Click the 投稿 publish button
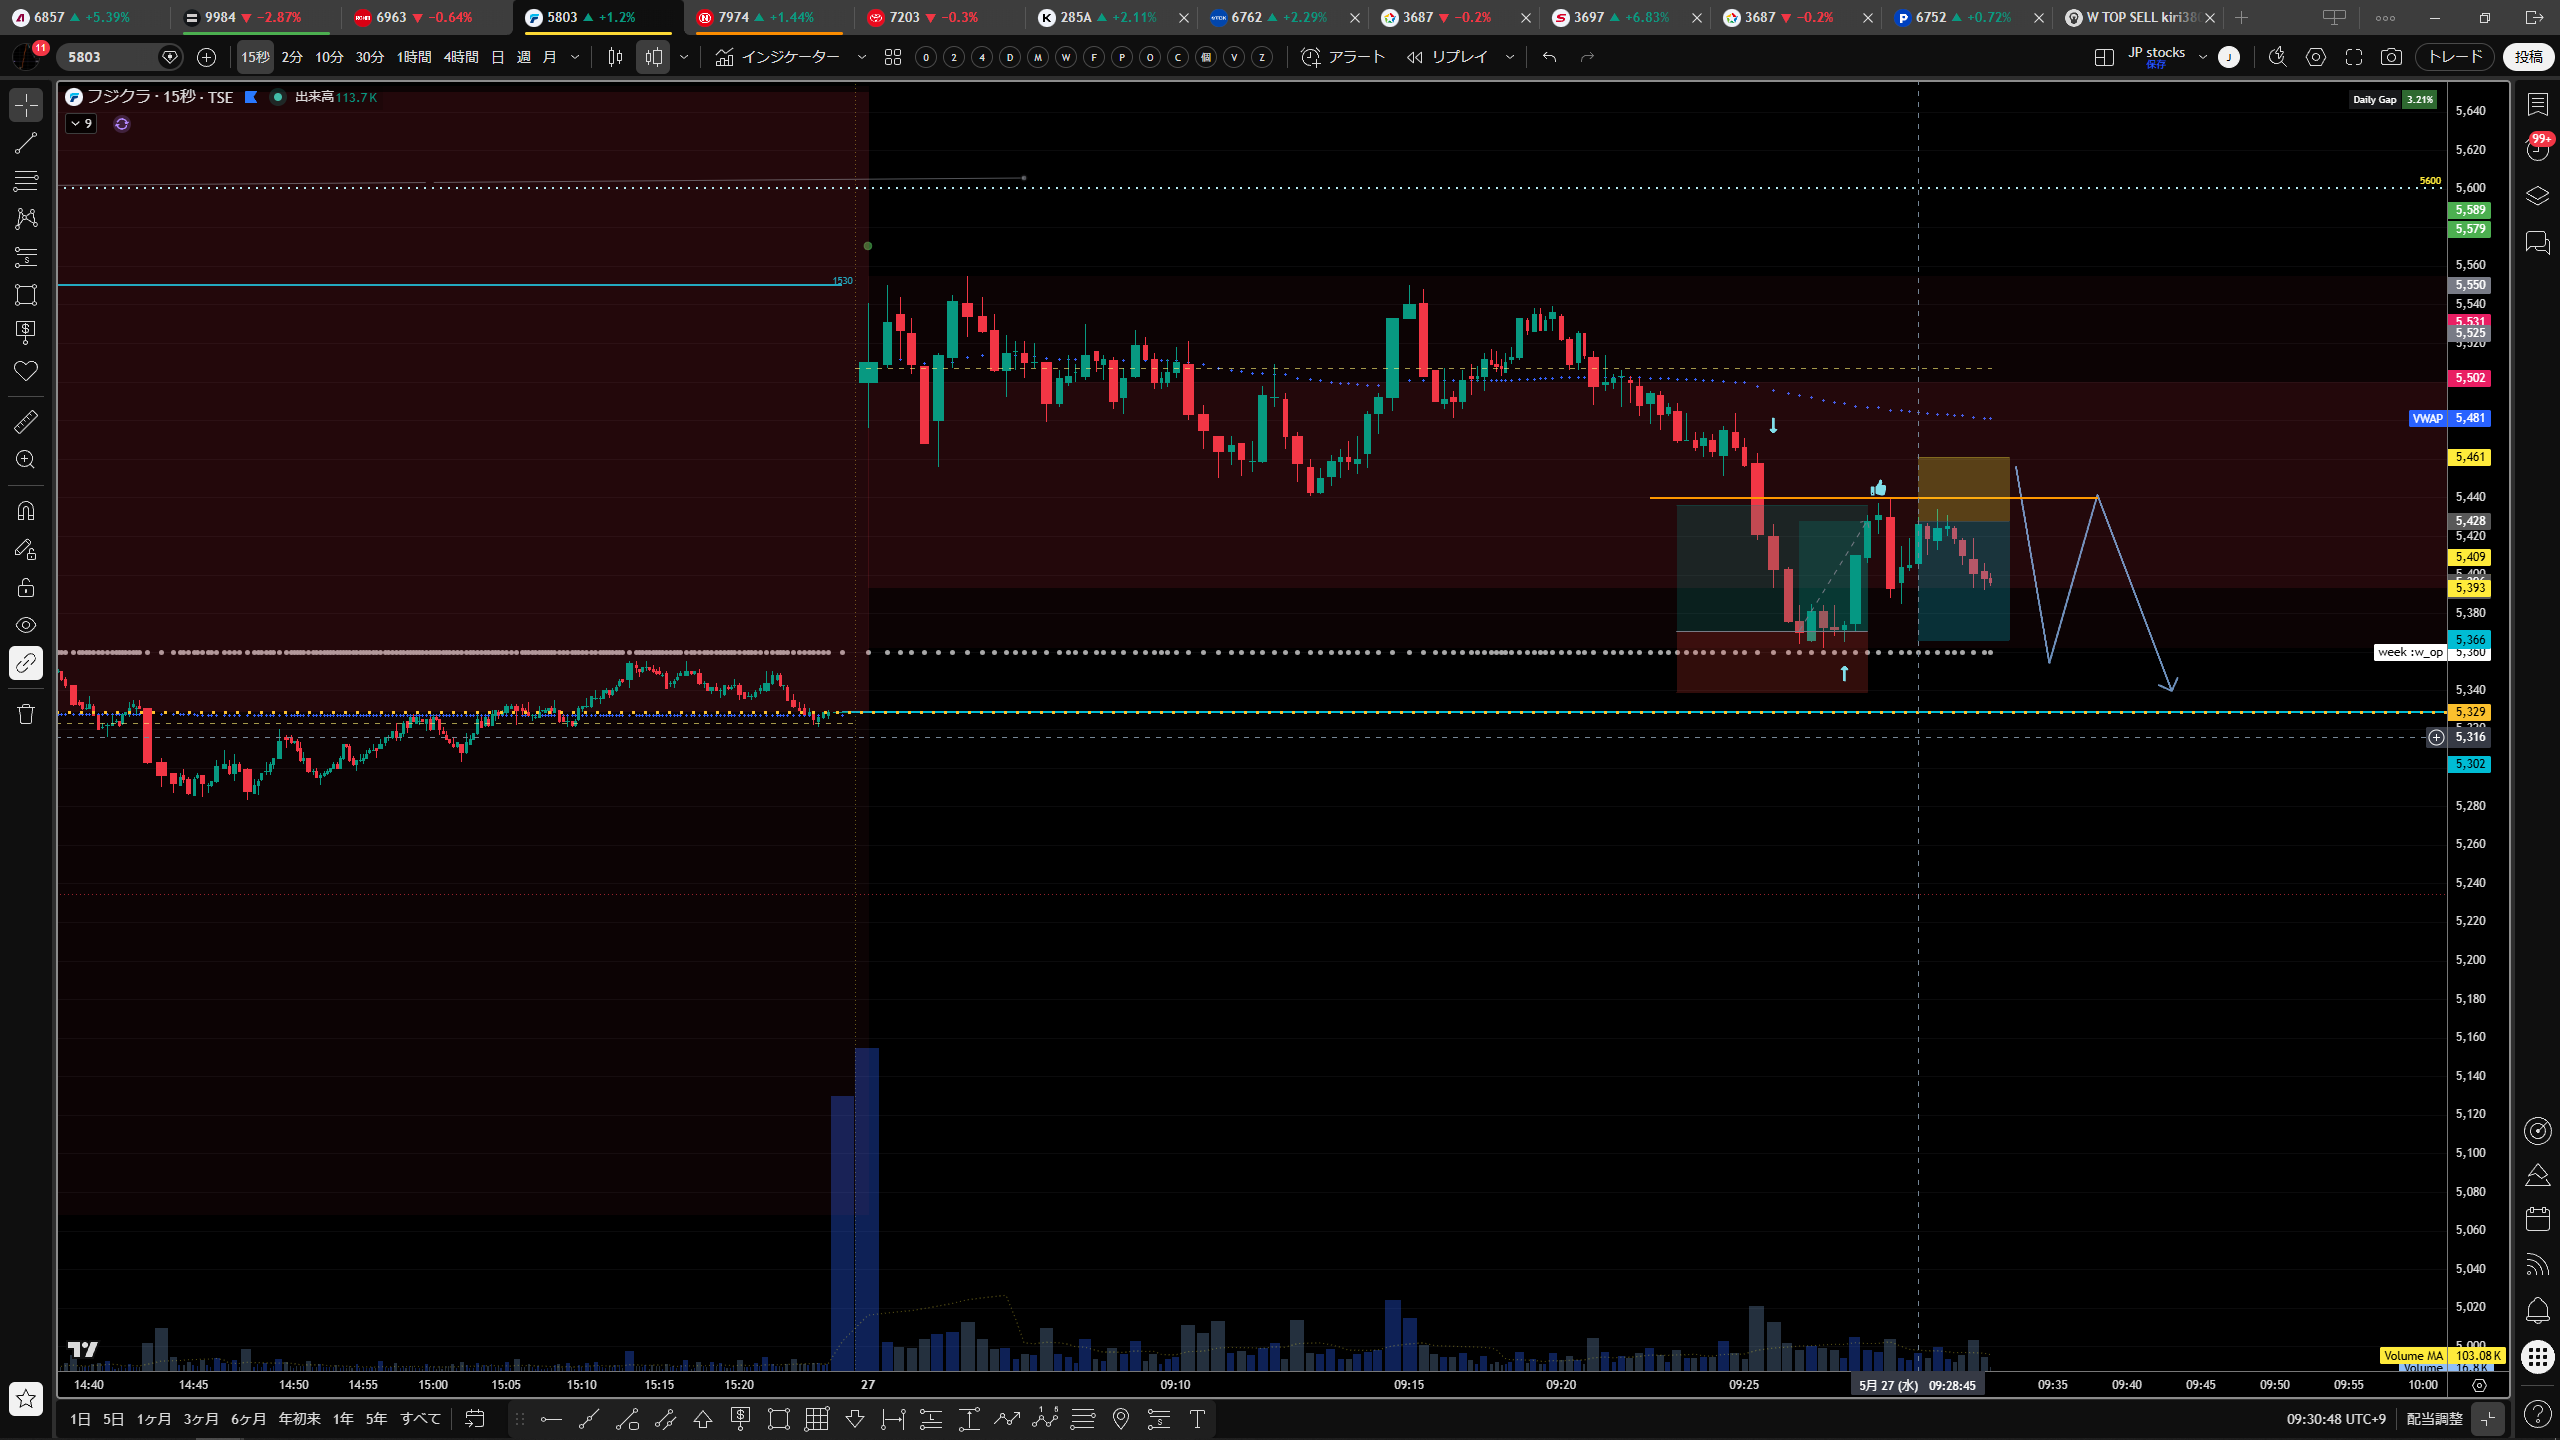 pyautogui.click(x=2529, y=57)
